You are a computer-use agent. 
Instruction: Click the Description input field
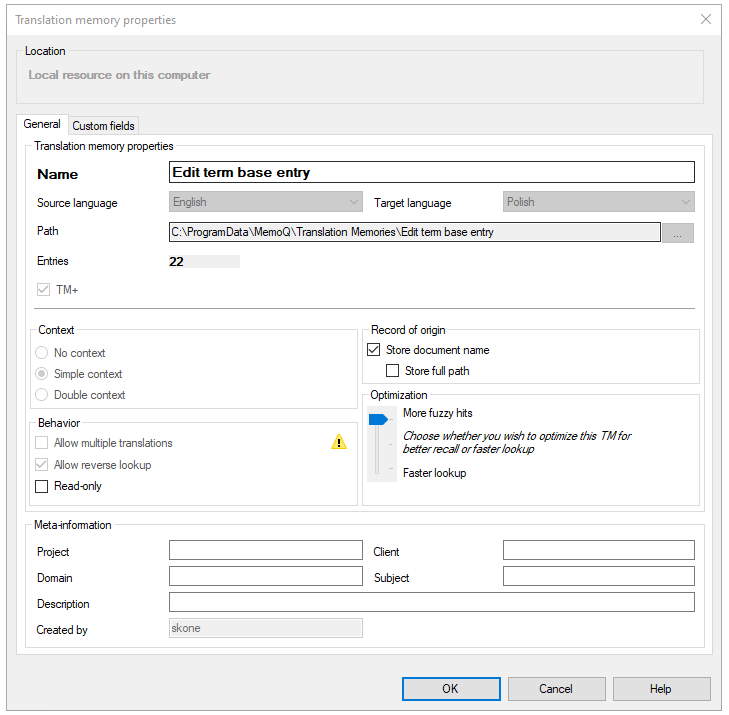(431, 603)
